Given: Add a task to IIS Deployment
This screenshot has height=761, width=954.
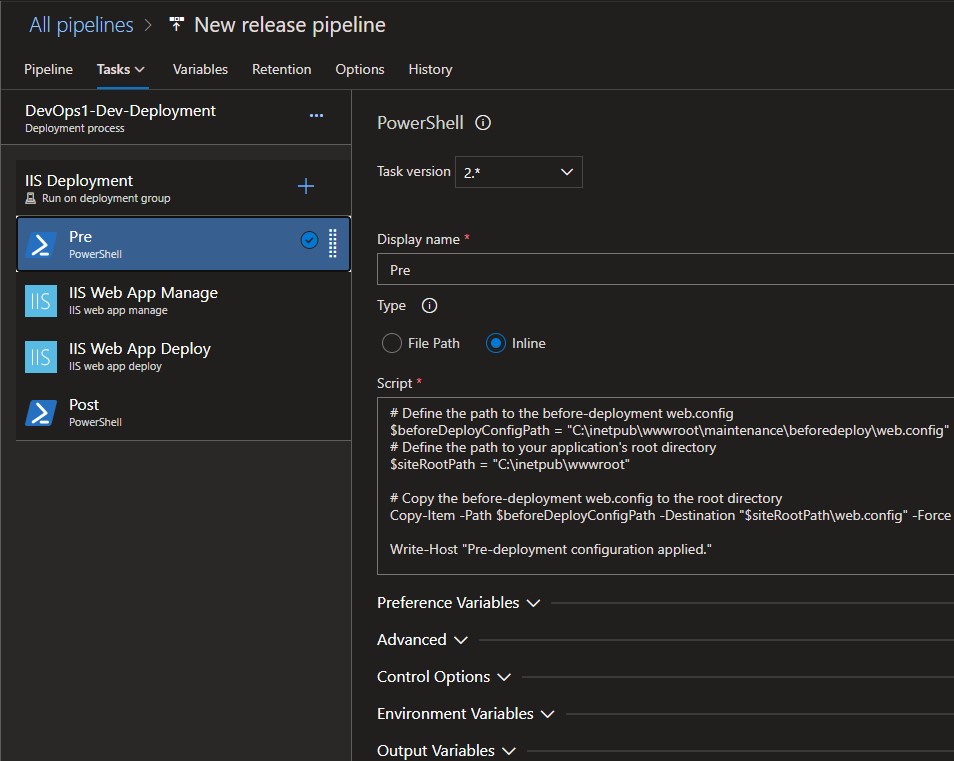Looking at the screenshot, I should coord(305,186).
